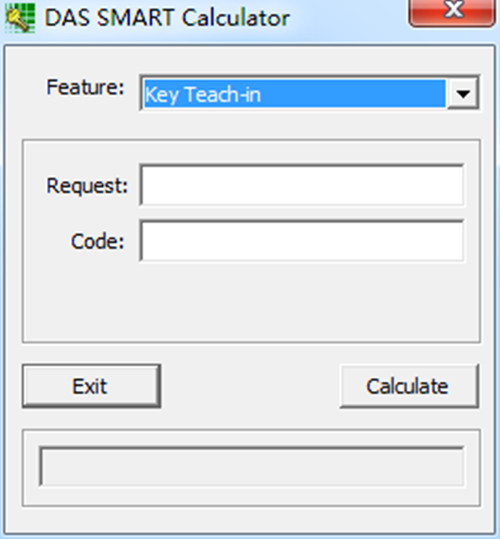Place cursor in the Code text box

302,241
